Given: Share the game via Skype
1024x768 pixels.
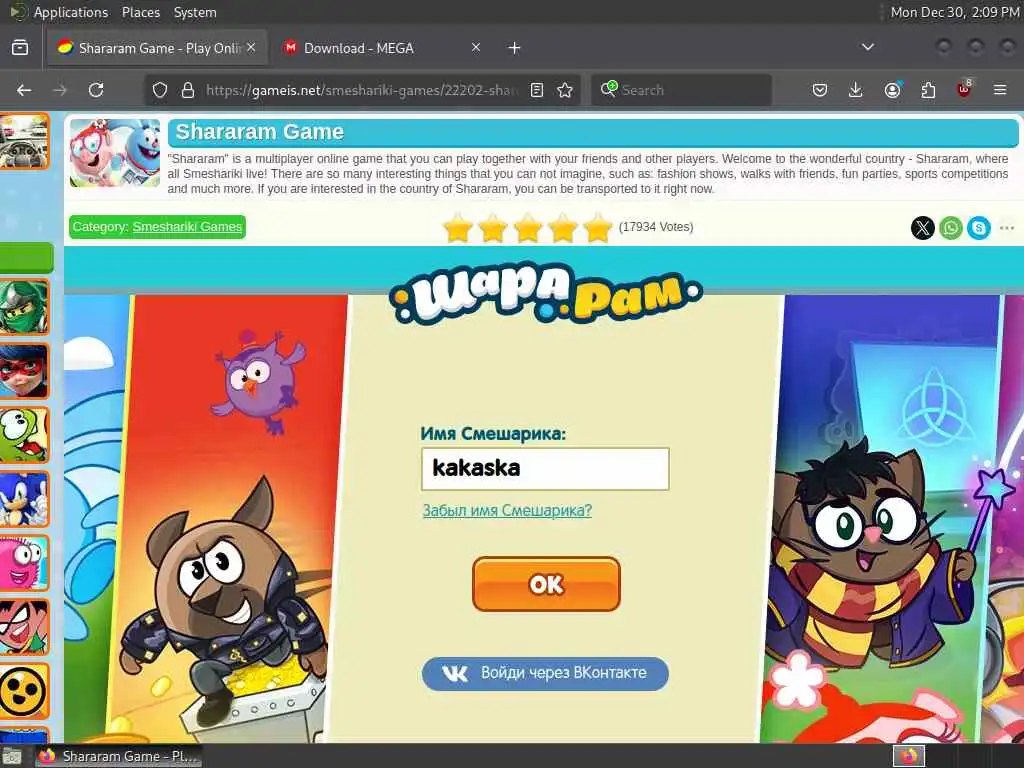Looking at the screenshot, I should (x=979, y=228).
